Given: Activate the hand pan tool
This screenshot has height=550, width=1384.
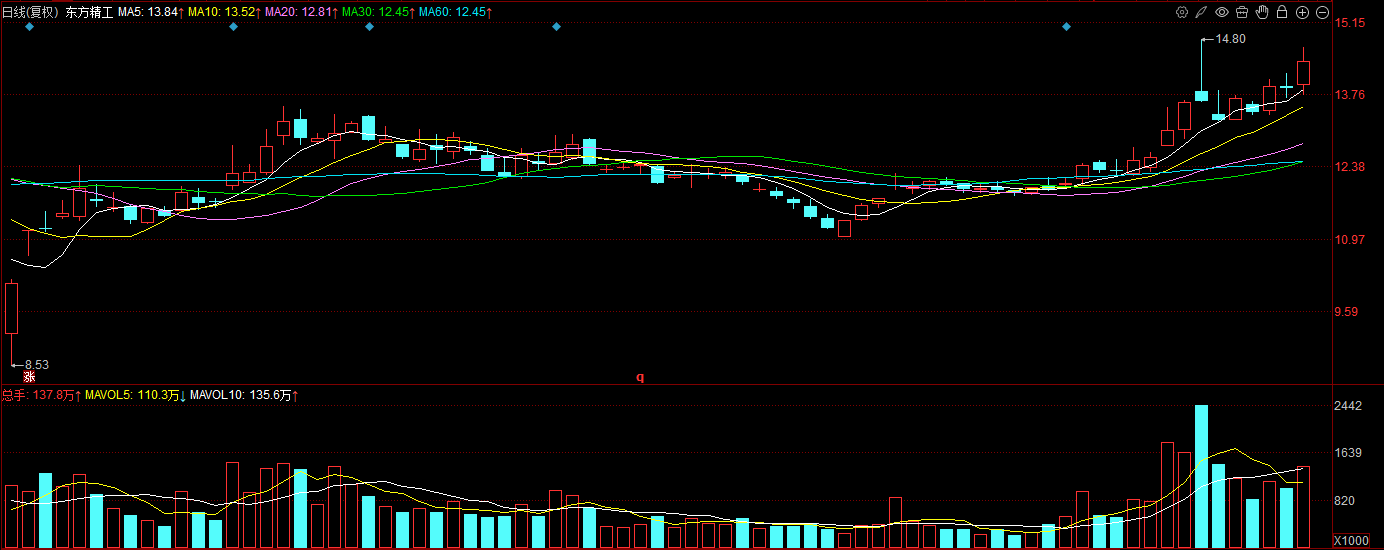Looking at the screenshot, I should (1262, 12).
